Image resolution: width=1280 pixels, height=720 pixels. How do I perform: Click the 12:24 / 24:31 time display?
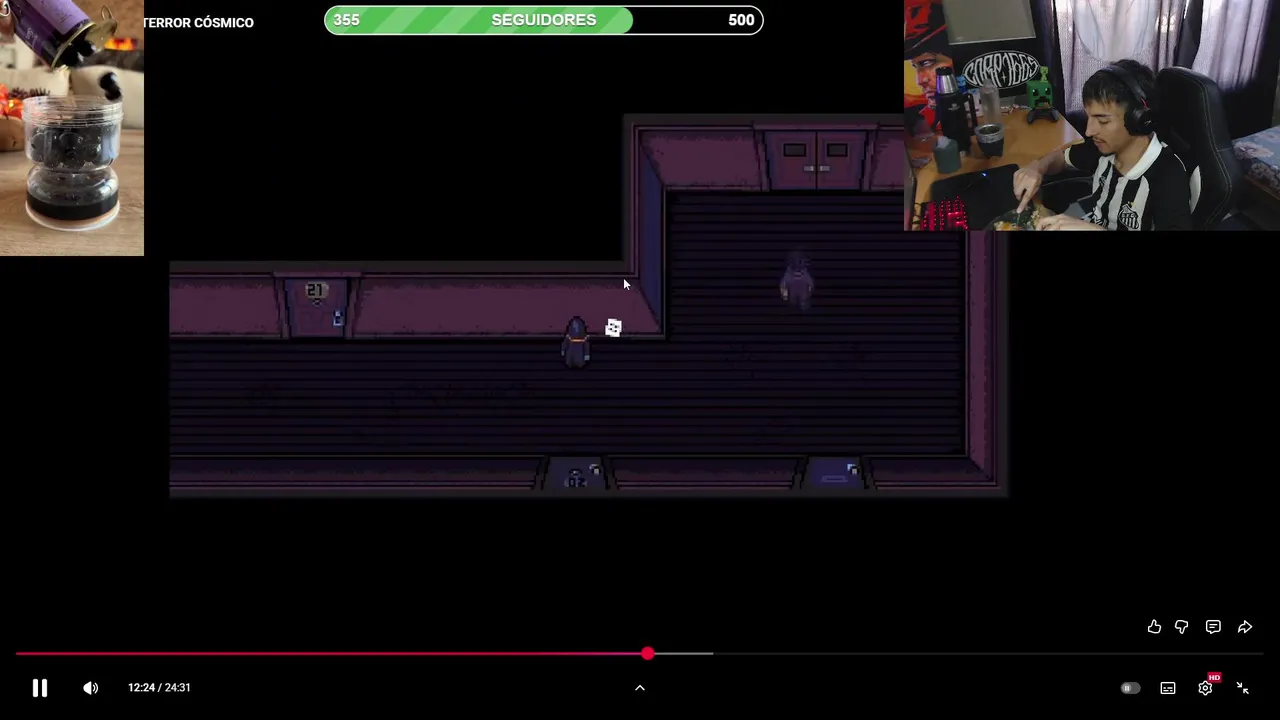[159, 688]
